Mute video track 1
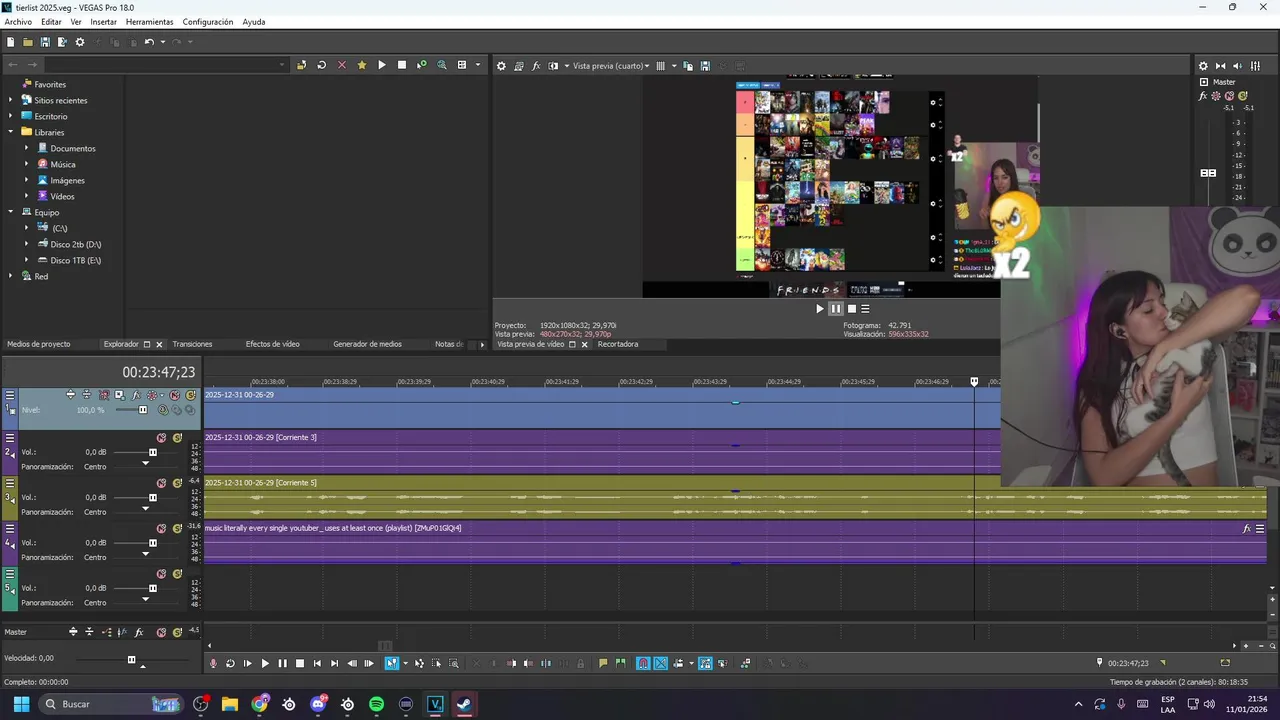The width and height of the screenshot is (1280, 720). (175, 395)
